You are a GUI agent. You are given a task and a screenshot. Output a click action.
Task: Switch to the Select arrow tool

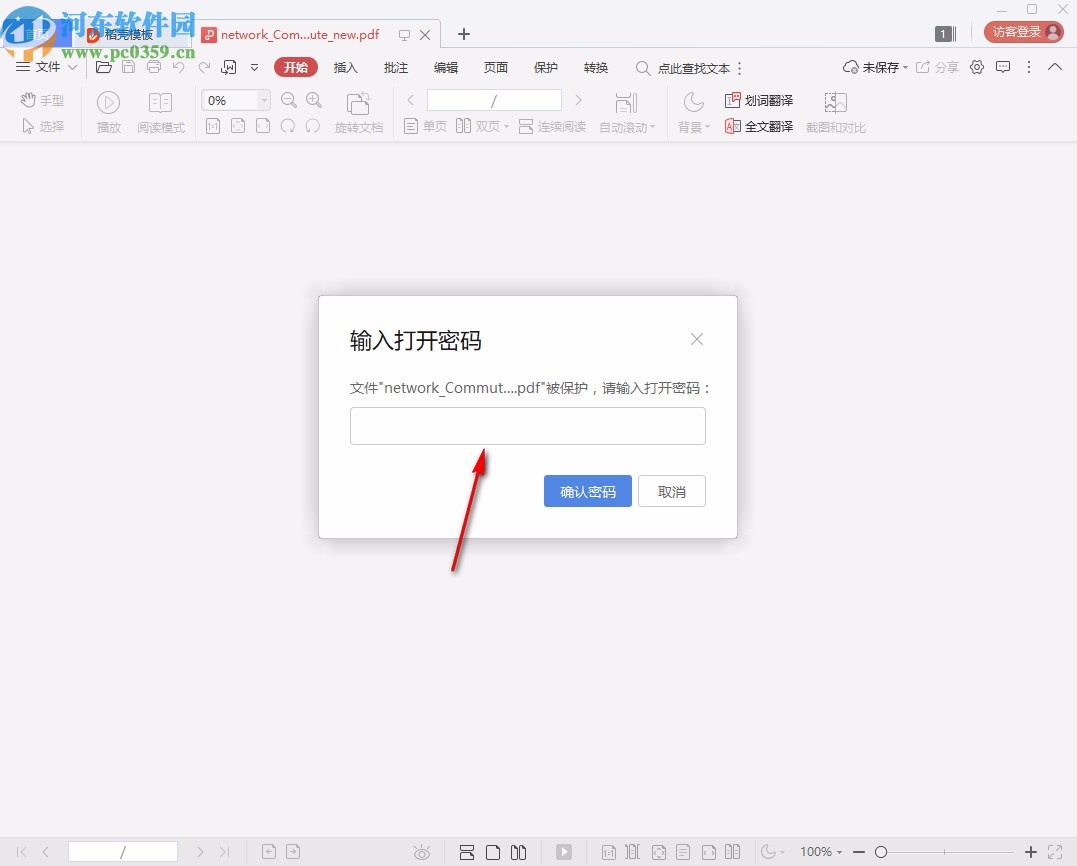(41, 126)
